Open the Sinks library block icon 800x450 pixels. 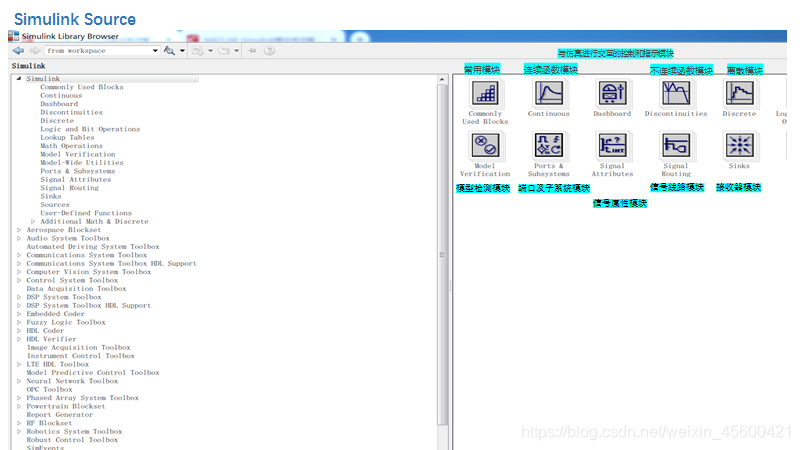click(739, 145)
